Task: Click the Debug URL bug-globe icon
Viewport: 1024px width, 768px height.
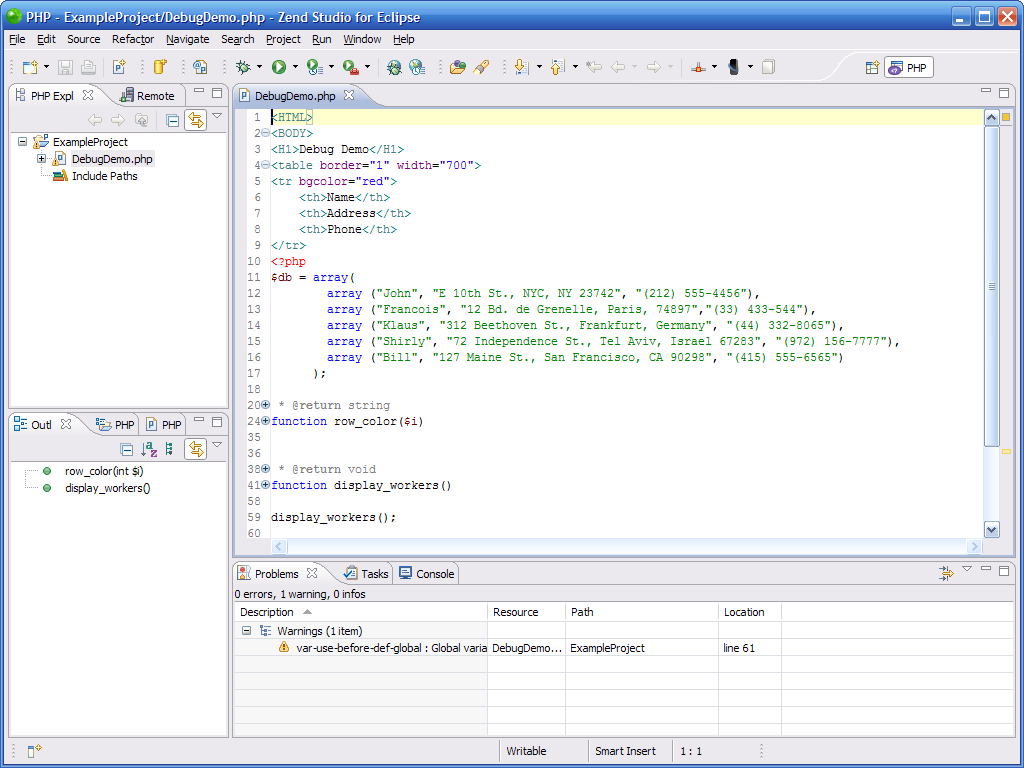Action: (x=394, y=67)
